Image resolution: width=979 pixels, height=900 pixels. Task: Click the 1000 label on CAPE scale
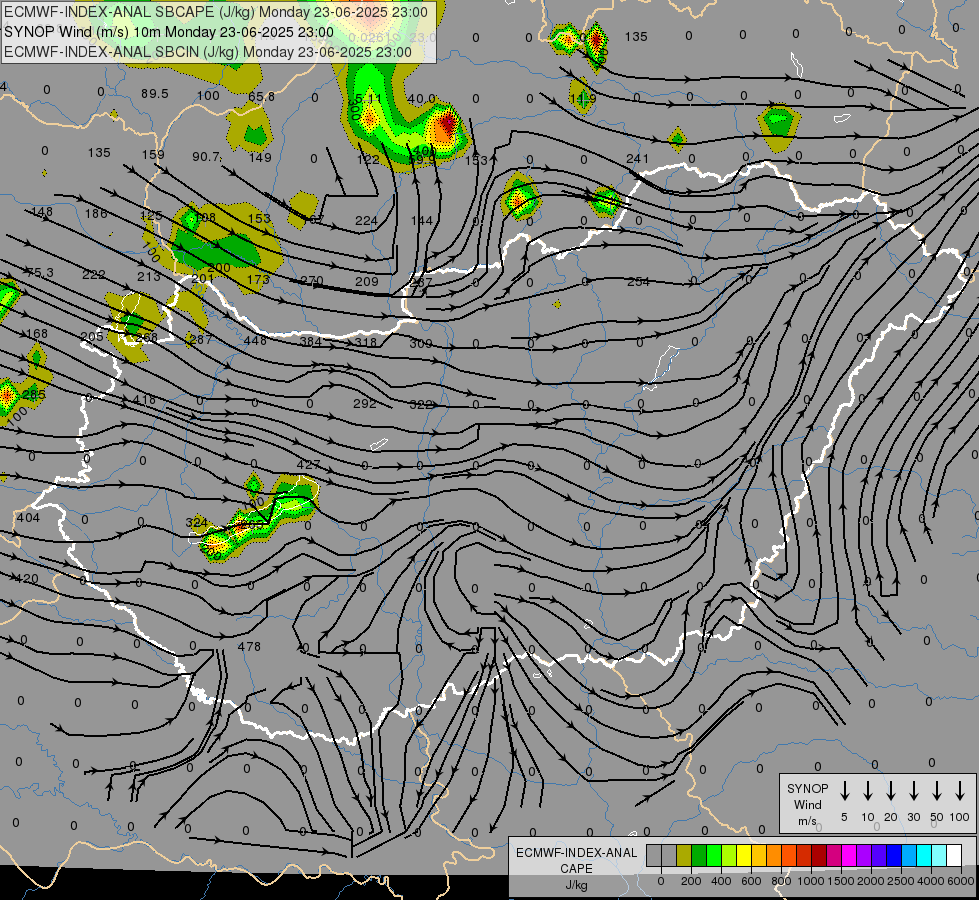tap(810, 881)
